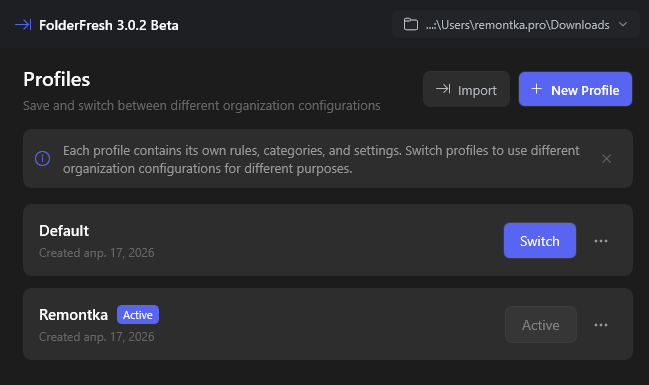Screen dimensions: 649x385
Task: Click the Import button
Action: click(466, 89)
